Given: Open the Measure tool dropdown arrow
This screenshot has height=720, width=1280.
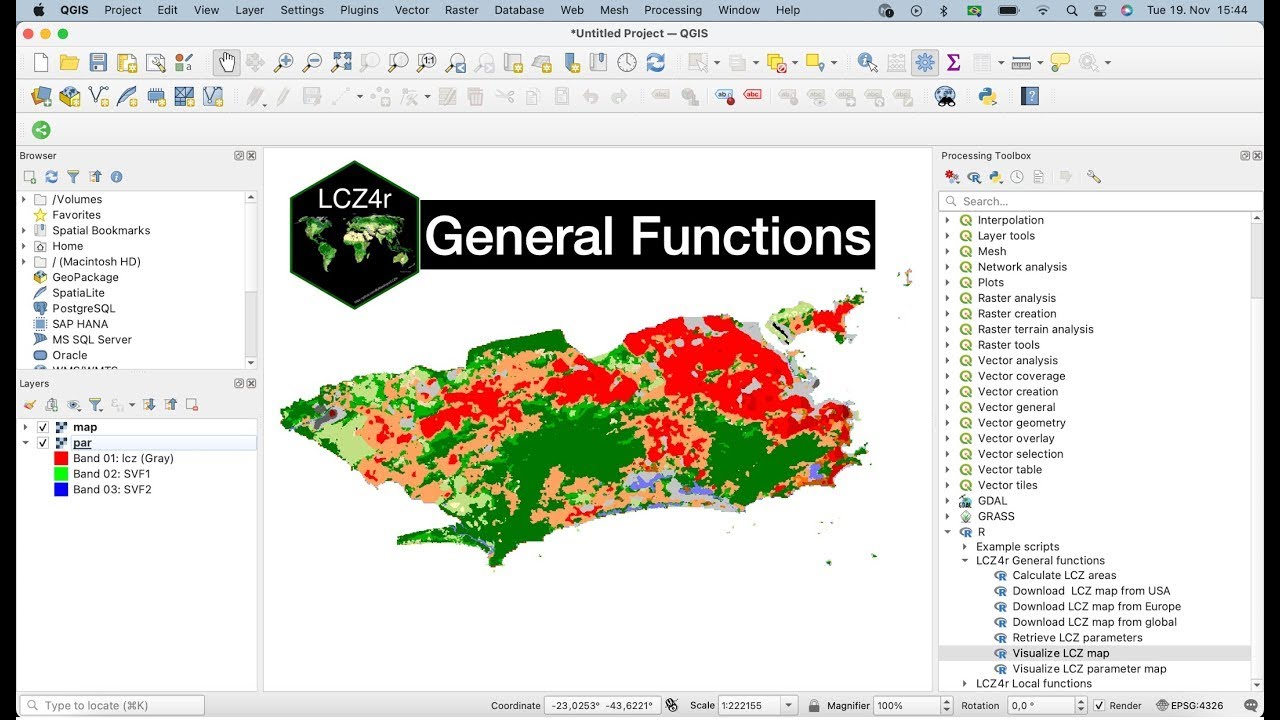Looking at the screenshot, I should 1040,63.
